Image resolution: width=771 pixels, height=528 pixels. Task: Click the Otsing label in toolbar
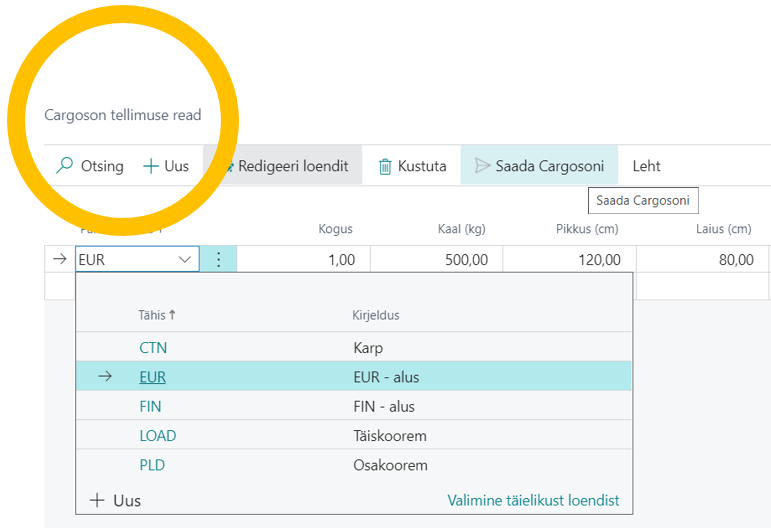102,166
